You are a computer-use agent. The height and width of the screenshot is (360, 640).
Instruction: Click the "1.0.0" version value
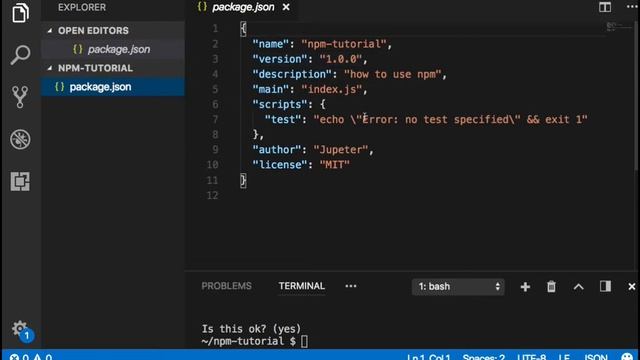pos(340,59)
